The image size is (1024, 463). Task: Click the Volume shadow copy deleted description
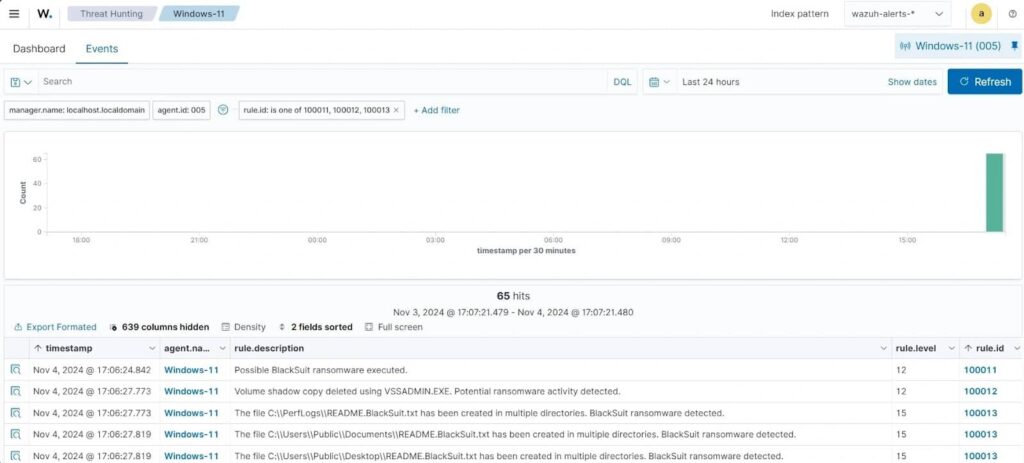pos(427,391)
